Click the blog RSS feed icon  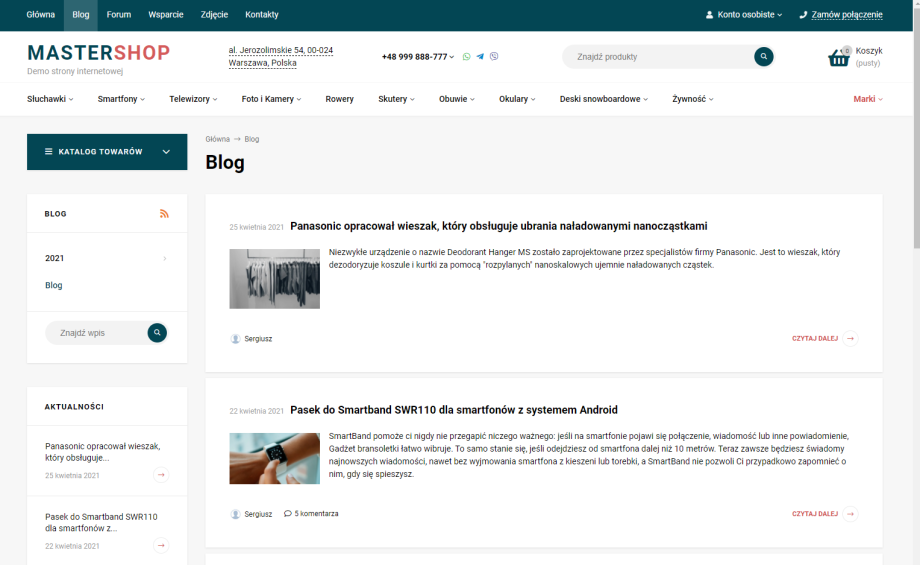[164, 214]
